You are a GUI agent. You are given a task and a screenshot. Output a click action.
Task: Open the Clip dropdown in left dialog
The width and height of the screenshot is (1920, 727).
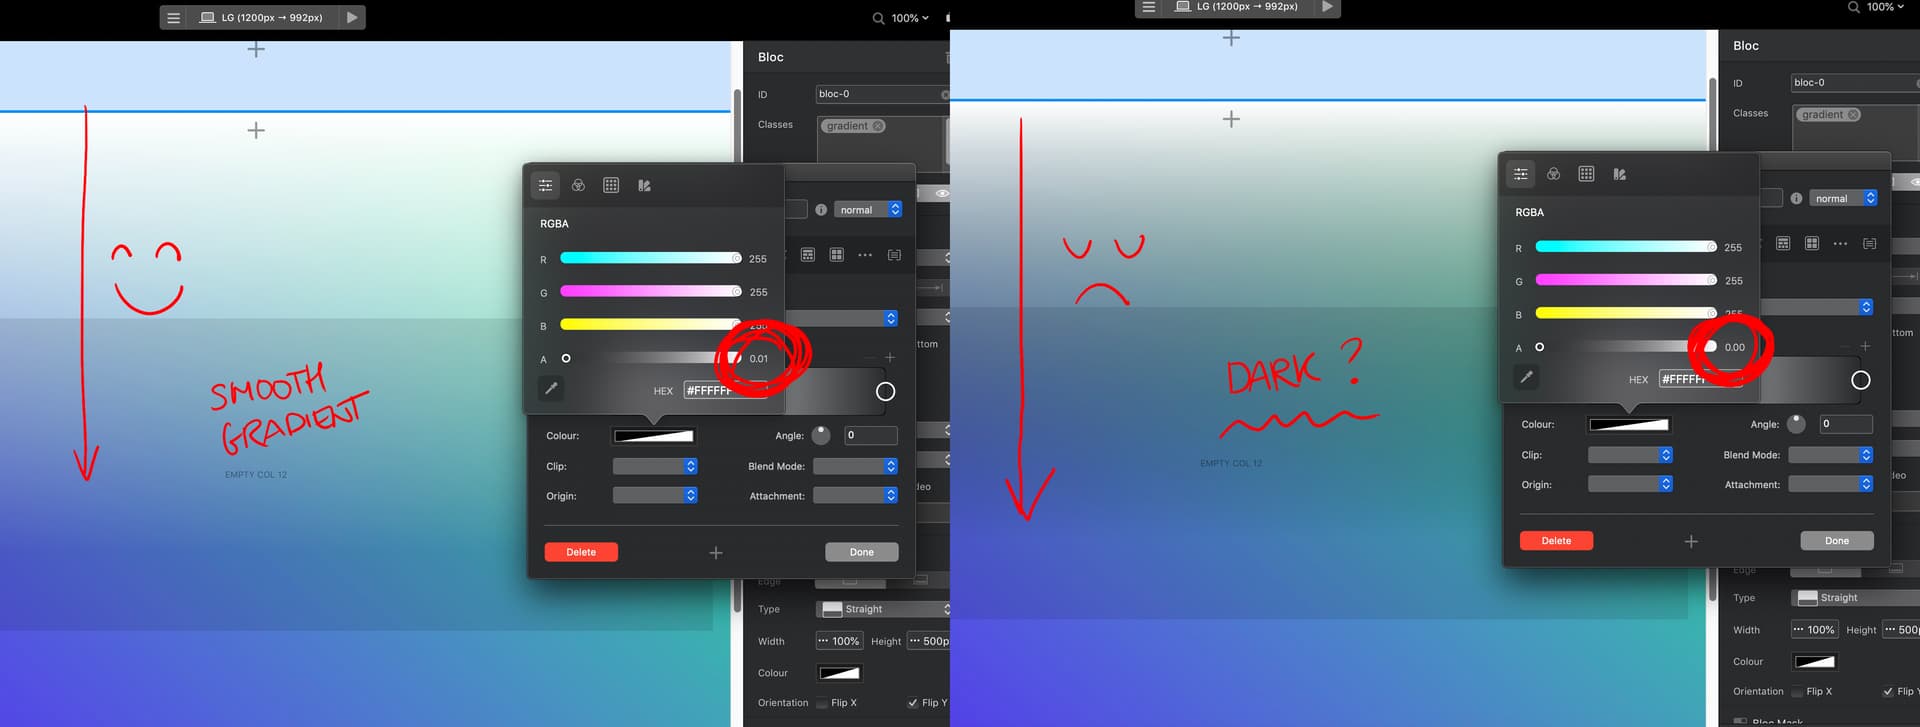655,466
